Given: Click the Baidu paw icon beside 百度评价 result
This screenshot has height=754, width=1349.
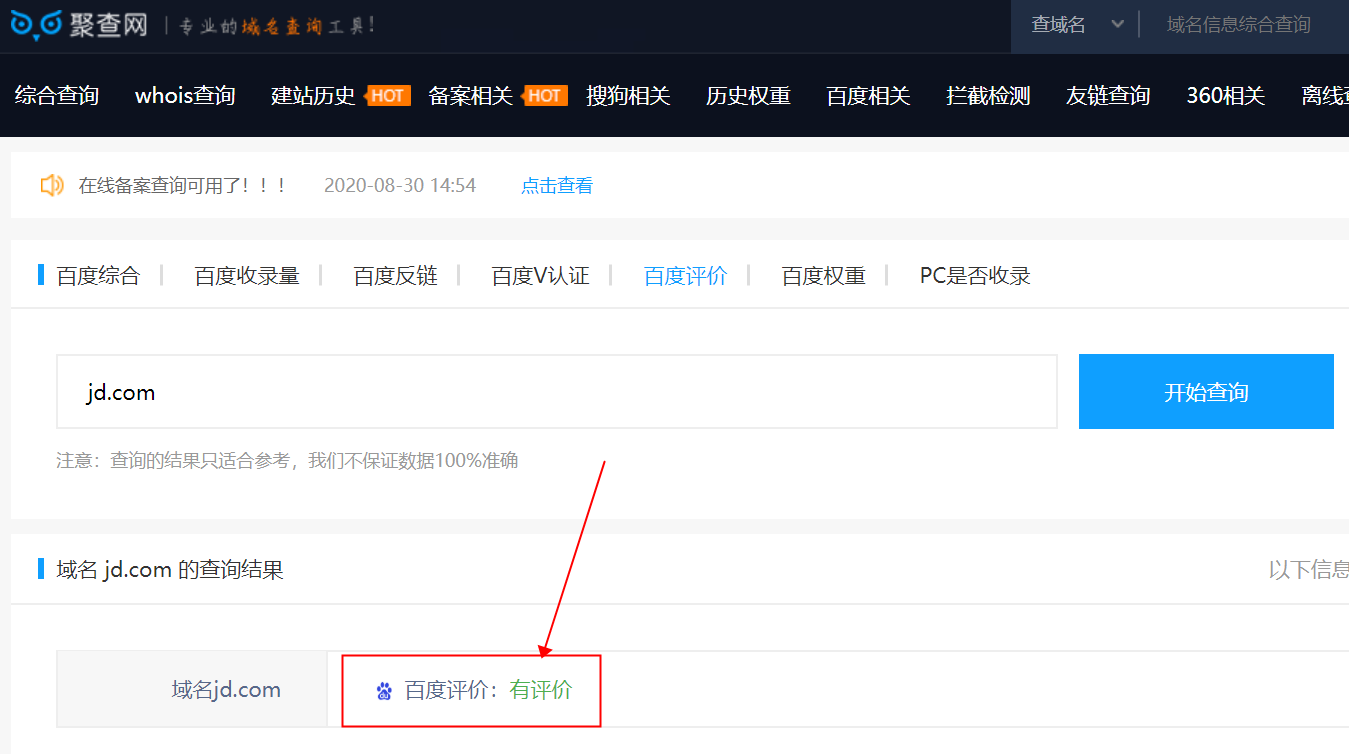Looking at the screenshot, I should click(383, 690).
